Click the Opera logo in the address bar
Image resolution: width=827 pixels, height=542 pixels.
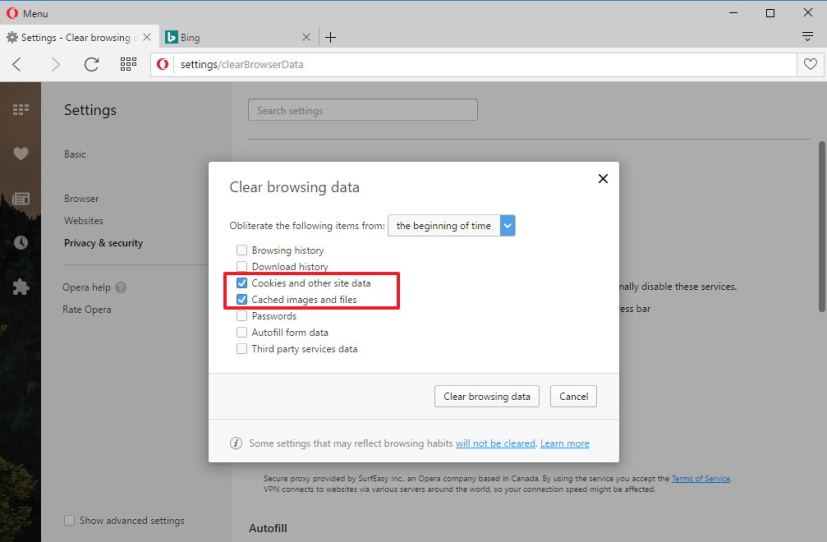pyautogui.click(x=163, y=64)
